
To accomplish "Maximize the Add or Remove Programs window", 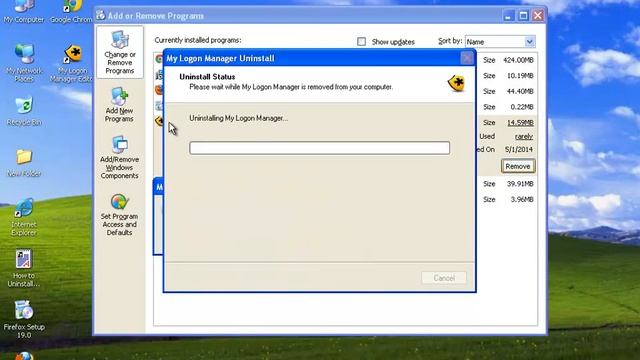I will click(523, 16).
